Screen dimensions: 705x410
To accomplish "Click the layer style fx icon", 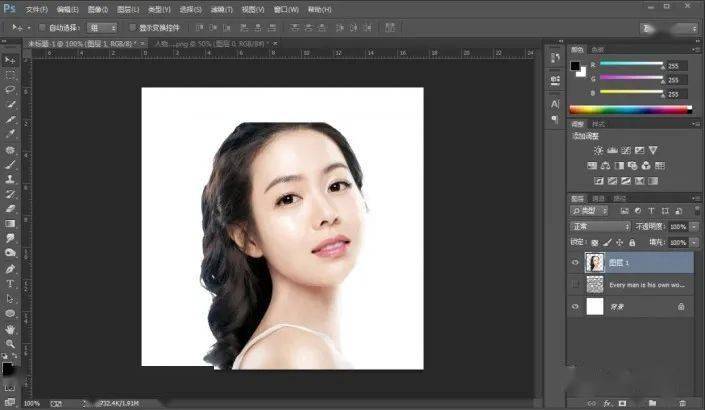I will click(607, 403).
